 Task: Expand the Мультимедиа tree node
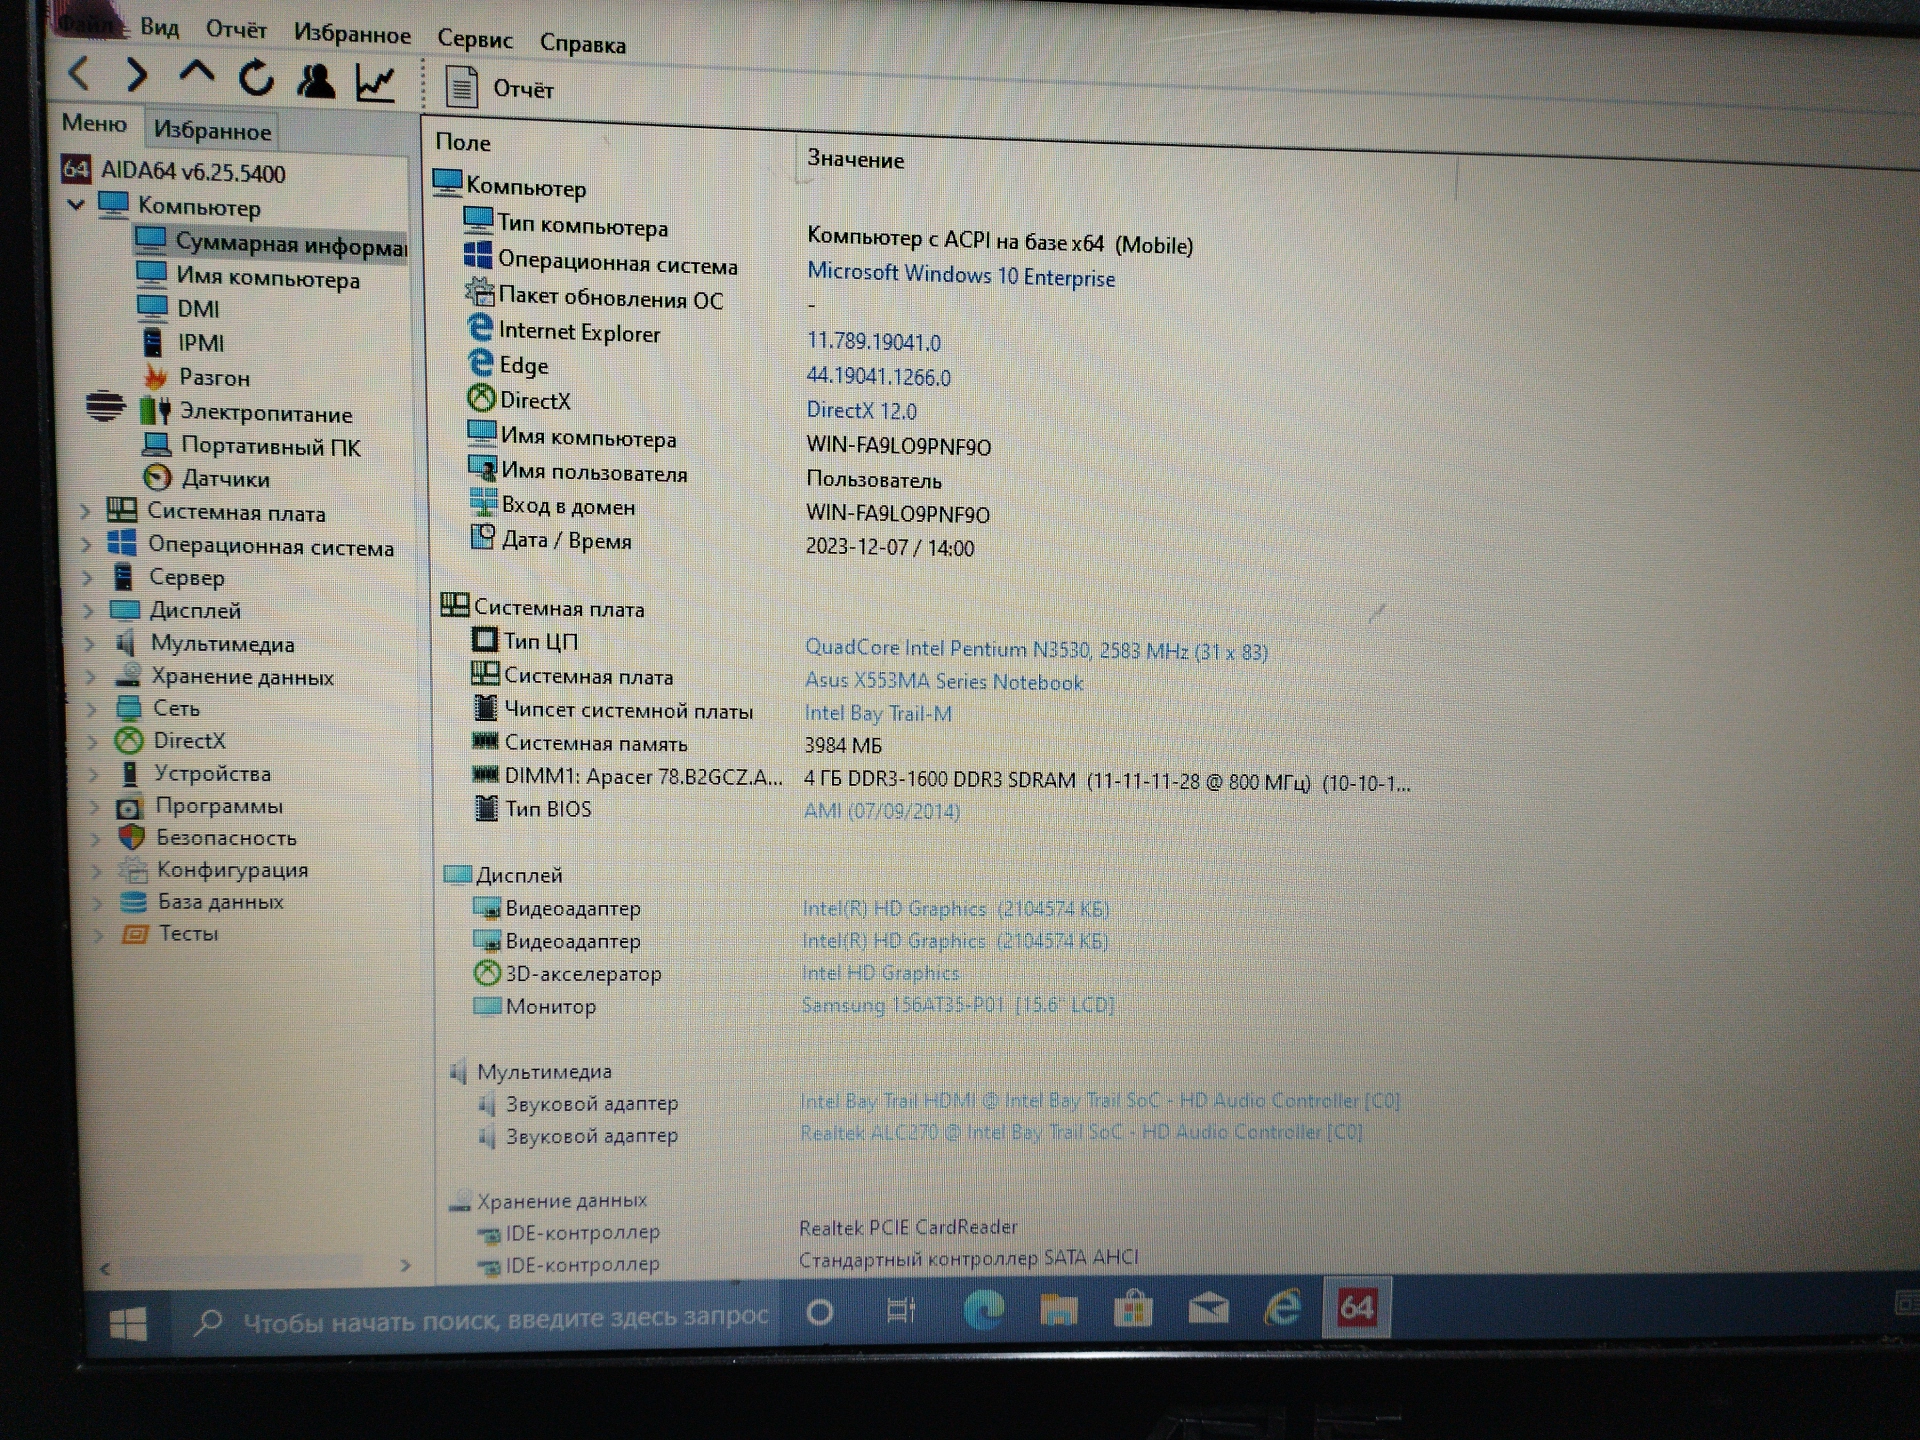90,643
